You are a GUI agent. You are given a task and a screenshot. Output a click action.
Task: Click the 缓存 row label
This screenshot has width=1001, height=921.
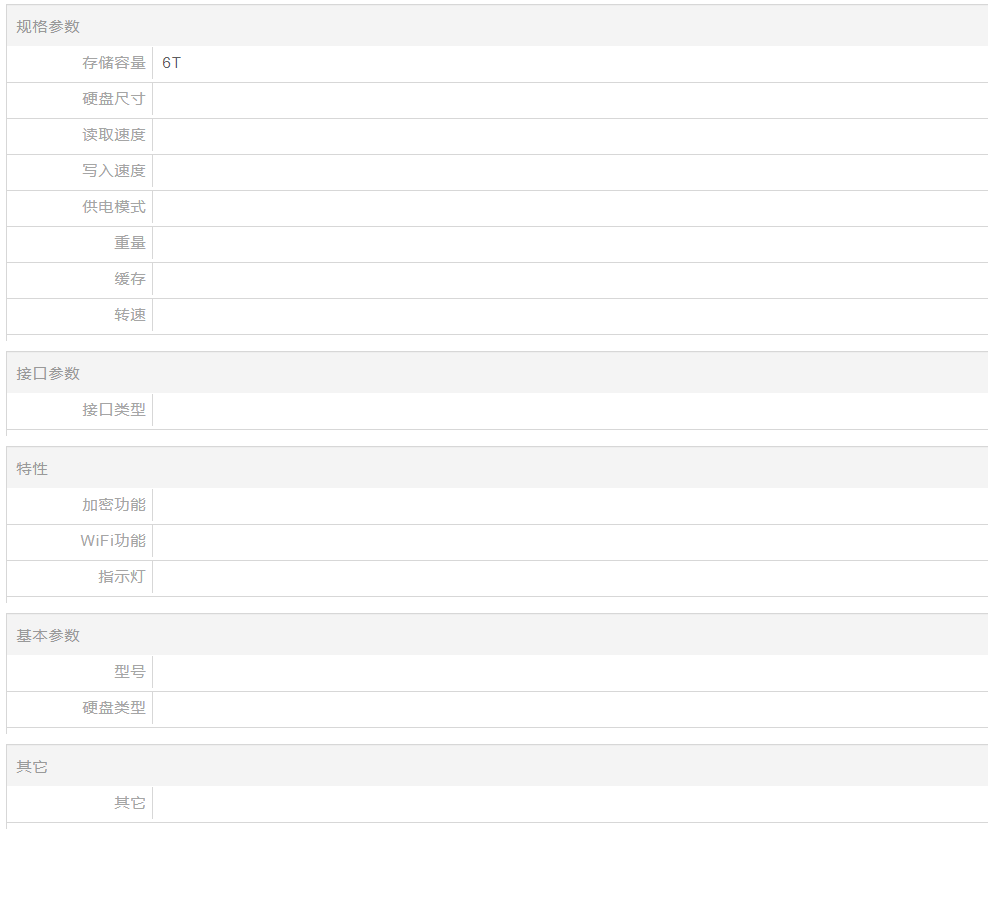click(x=130, y=279)
